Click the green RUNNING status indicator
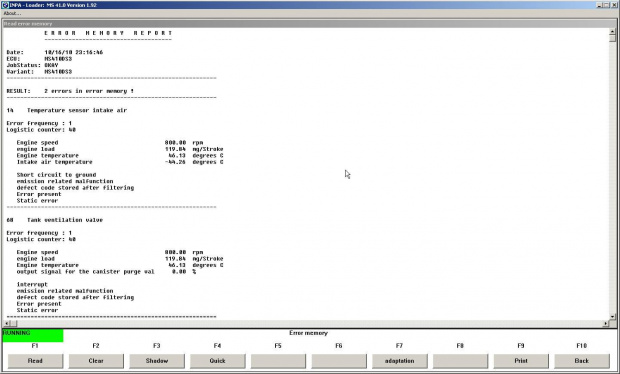620x374 pixels. tap(32, 335)
